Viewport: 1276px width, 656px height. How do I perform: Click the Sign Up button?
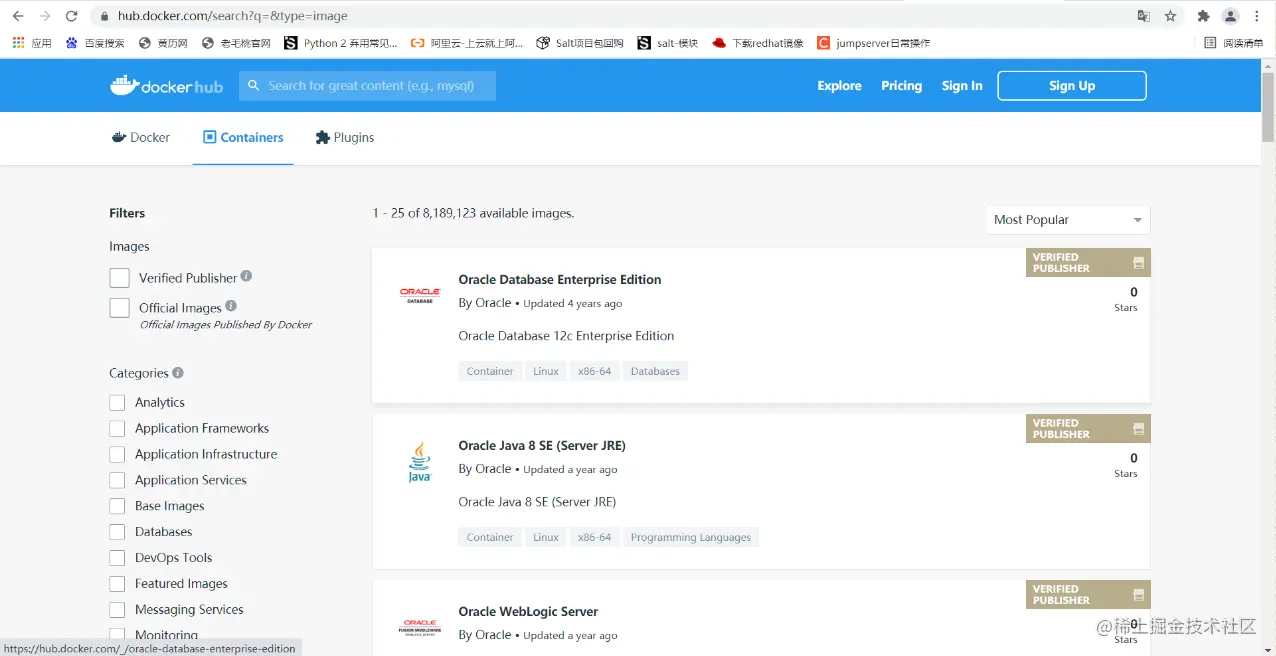point(1072,86)
